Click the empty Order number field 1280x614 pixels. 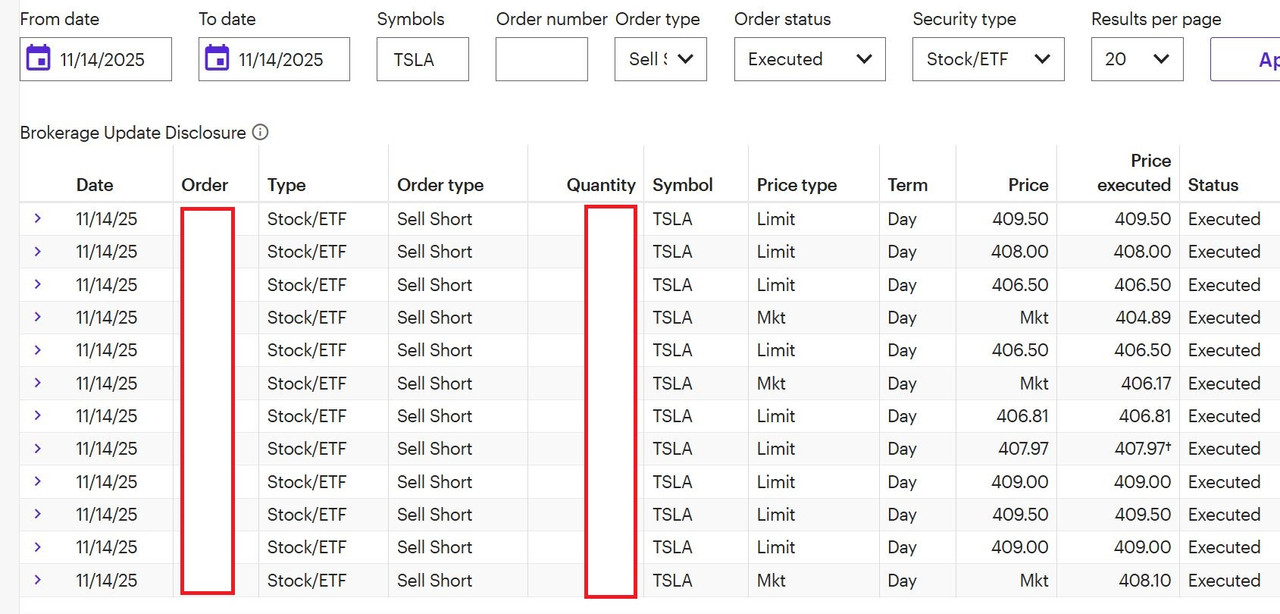542,59
